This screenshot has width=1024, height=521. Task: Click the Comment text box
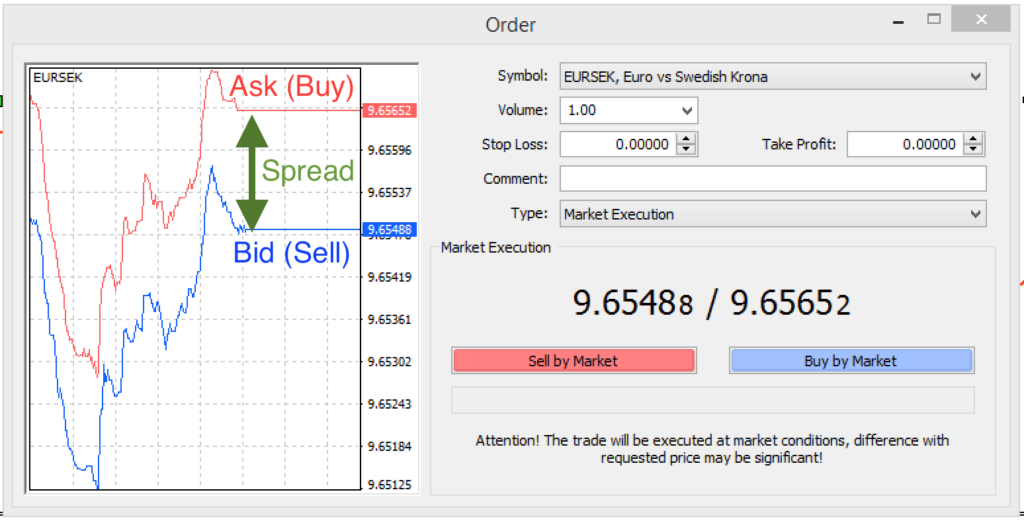tap(772, 179)
